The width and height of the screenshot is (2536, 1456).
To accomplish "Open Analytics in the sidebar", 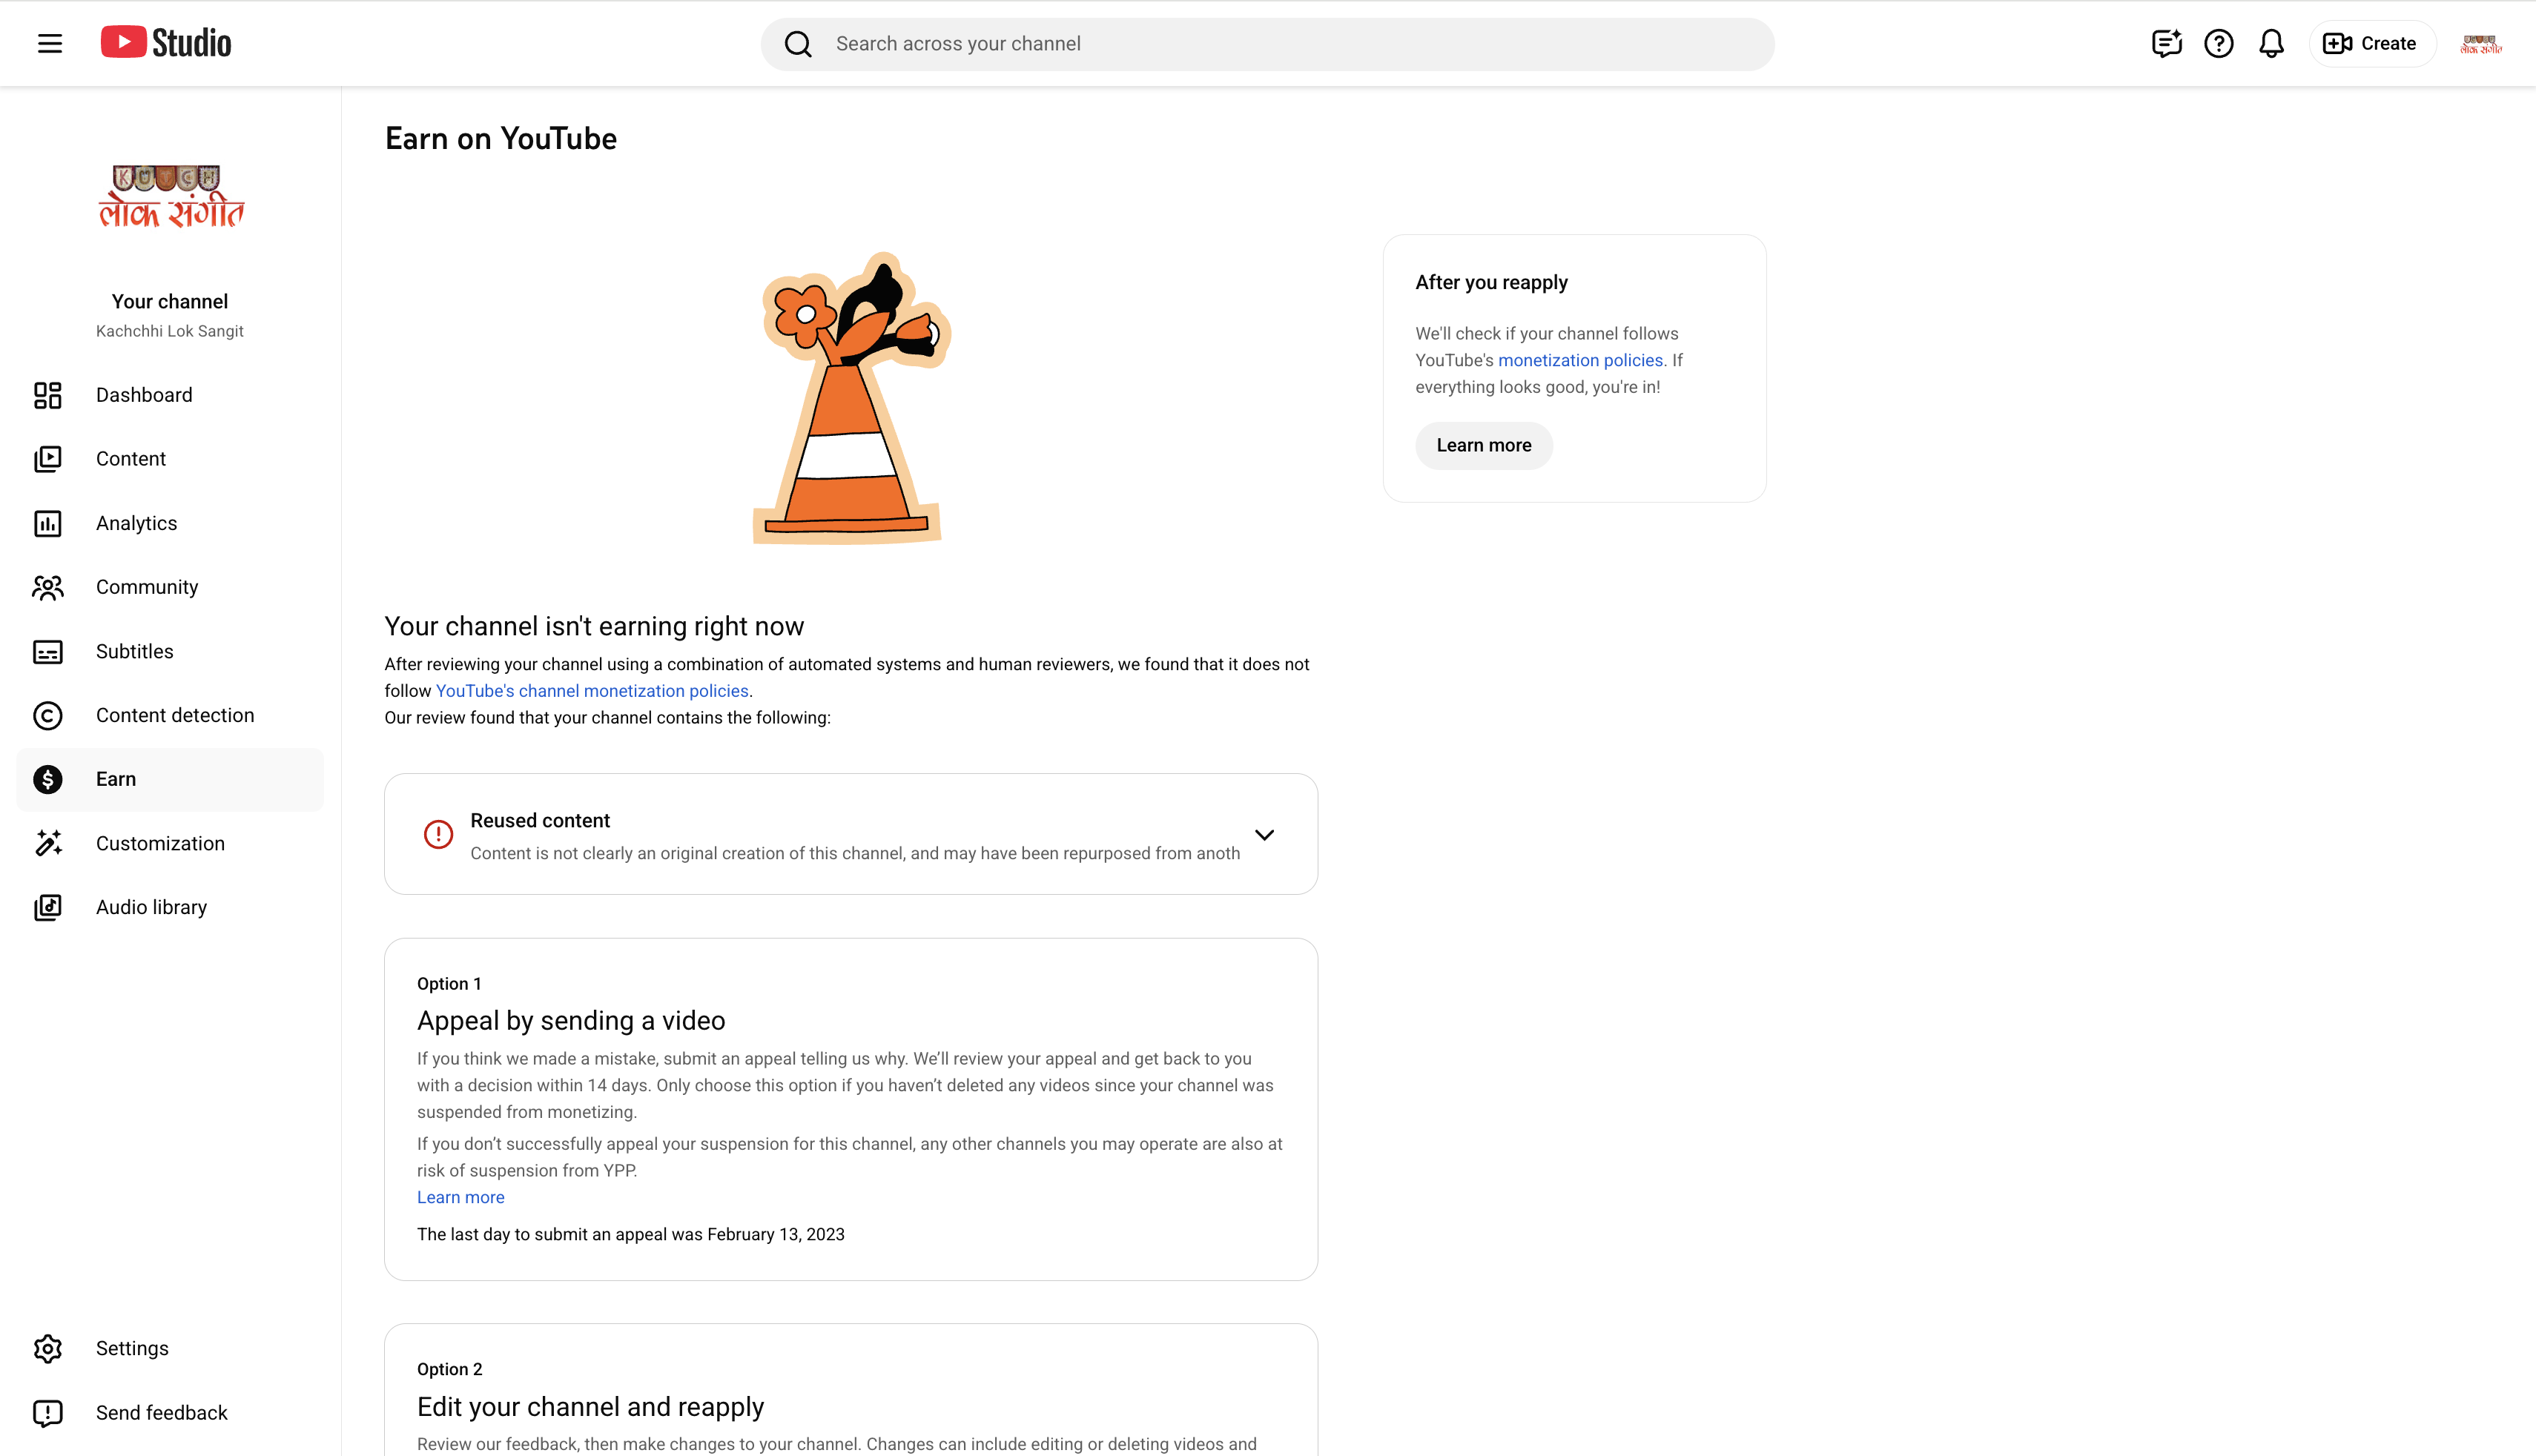I will [x=170, y=523].
